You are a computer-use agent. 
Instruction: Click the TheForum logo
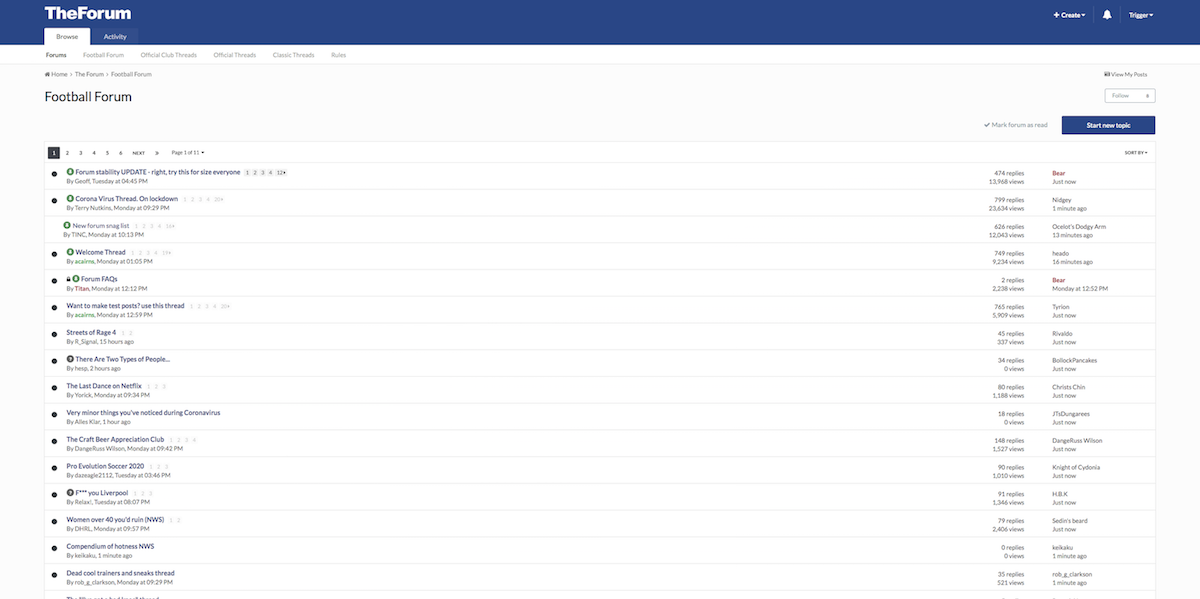point(85,13)
